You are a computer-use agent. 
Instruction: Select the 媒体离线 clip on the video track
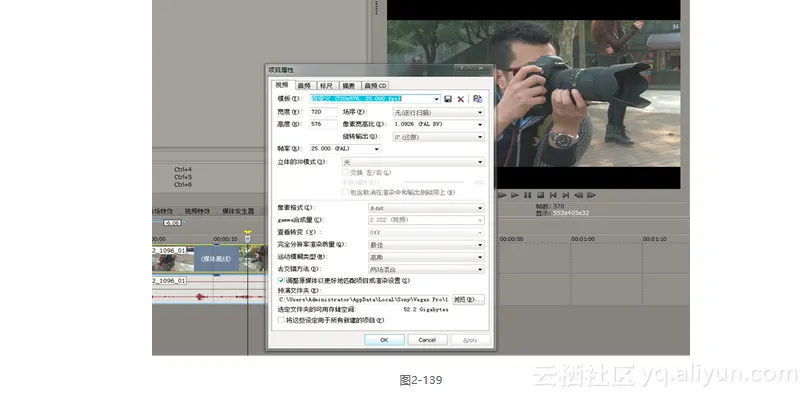click(216, 259)
